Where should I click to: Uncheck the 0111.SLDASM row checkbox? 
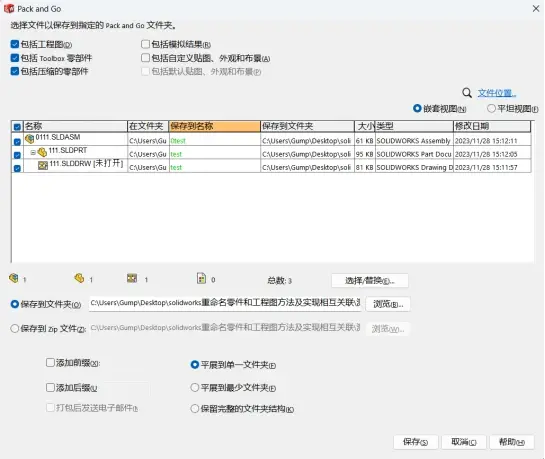click(x=17, y=142)
